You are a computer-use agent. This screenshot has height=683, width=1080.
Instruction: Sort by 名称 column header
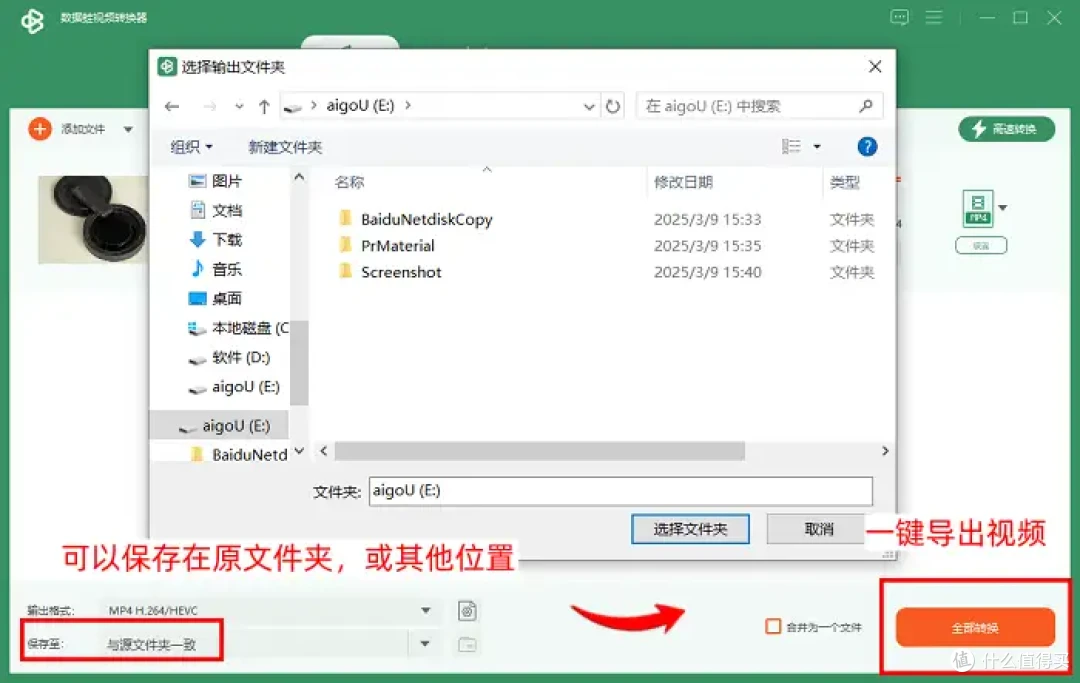(349, 182)
